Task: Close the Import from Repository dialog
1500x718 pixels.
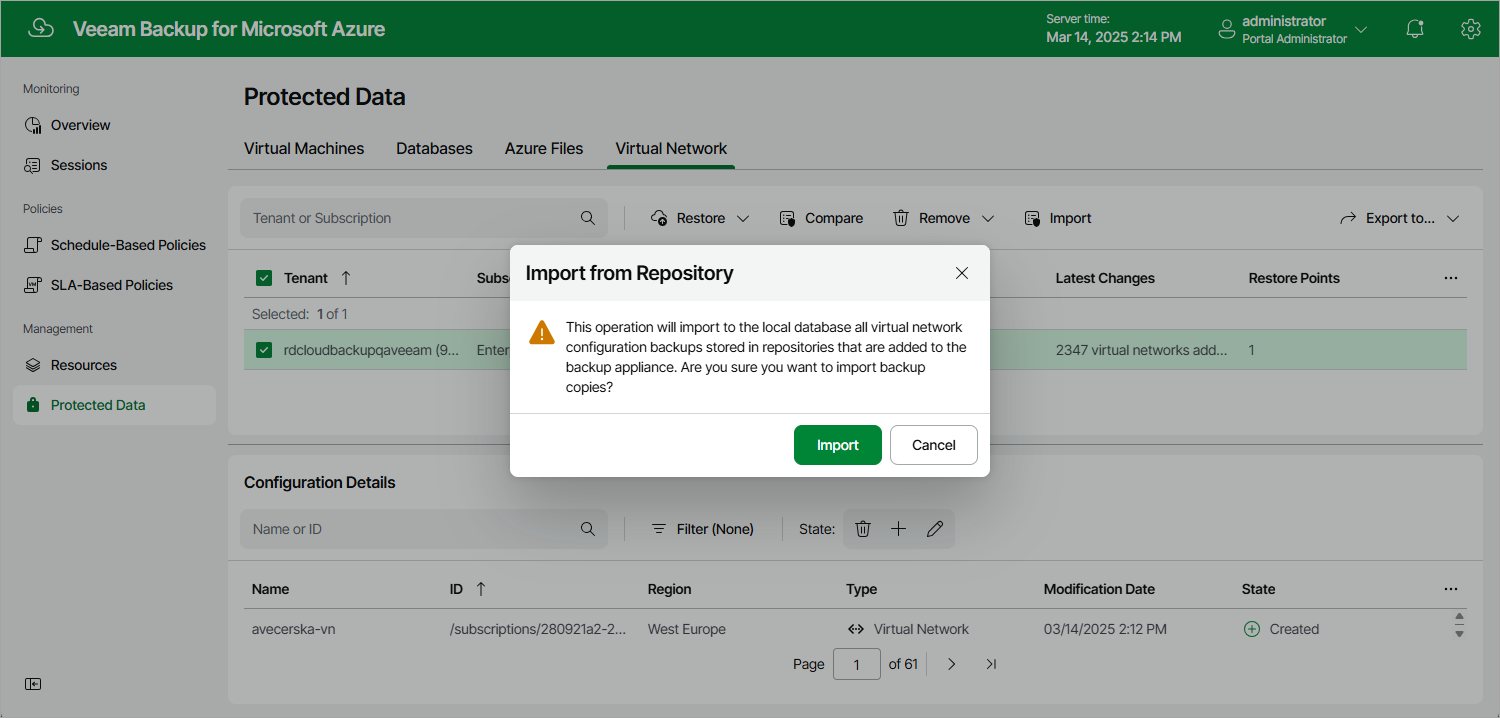Action: [x=962, y=273]
